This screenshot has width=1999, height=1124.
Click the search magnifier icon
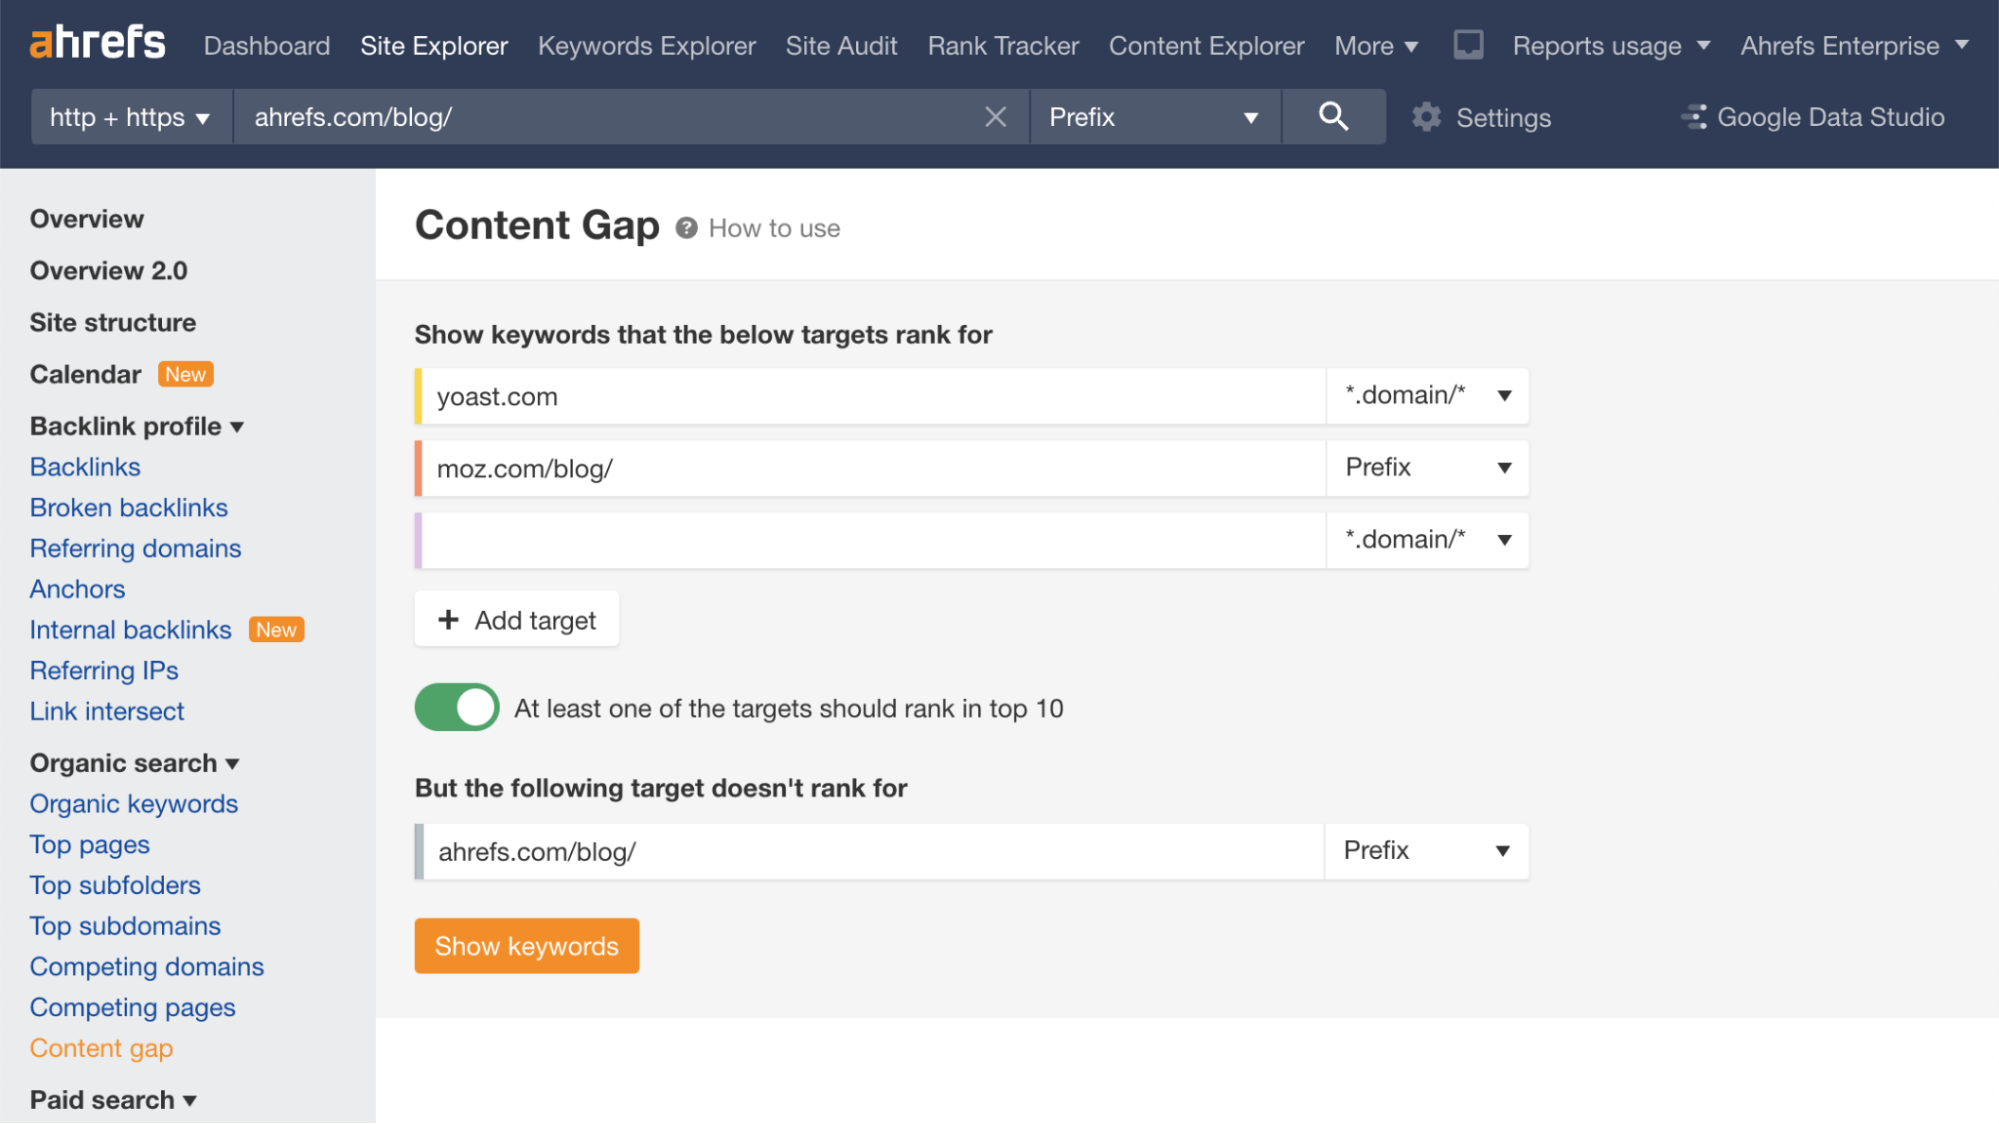1332,117
